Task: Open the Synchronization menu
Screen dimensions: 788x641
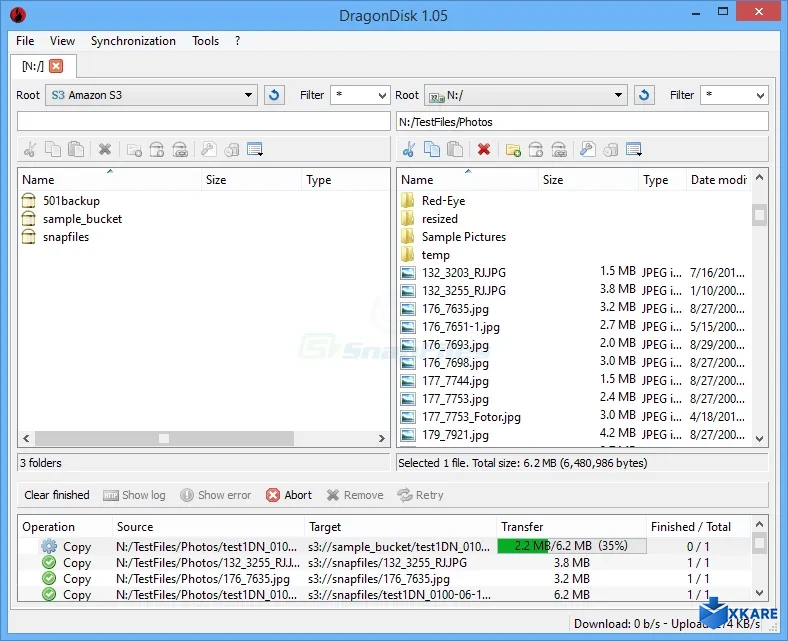Action: pos(133,41)
